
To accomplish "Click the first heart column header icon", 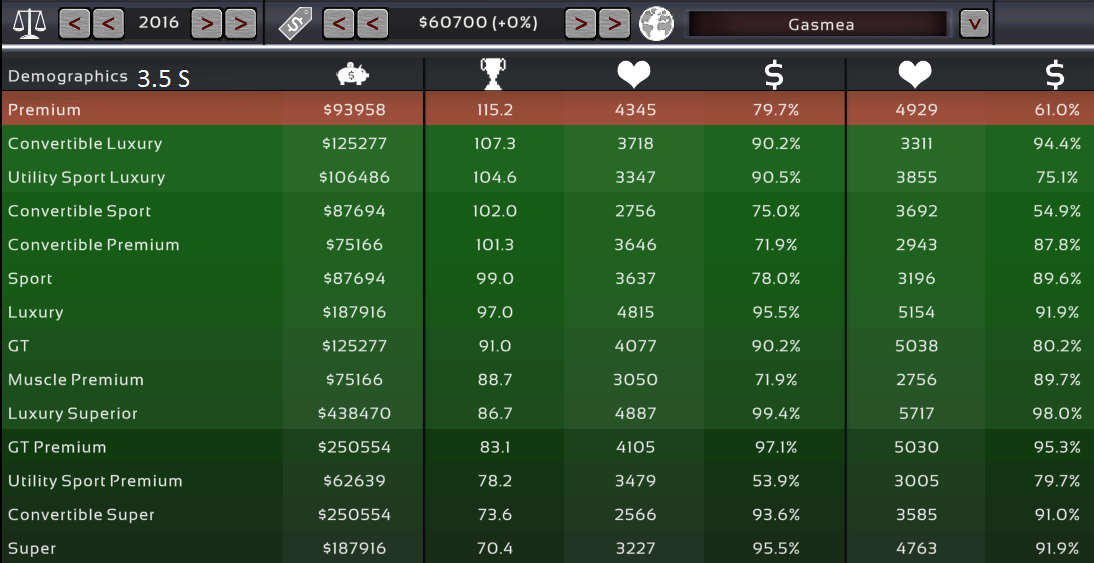I will (634, 75).
